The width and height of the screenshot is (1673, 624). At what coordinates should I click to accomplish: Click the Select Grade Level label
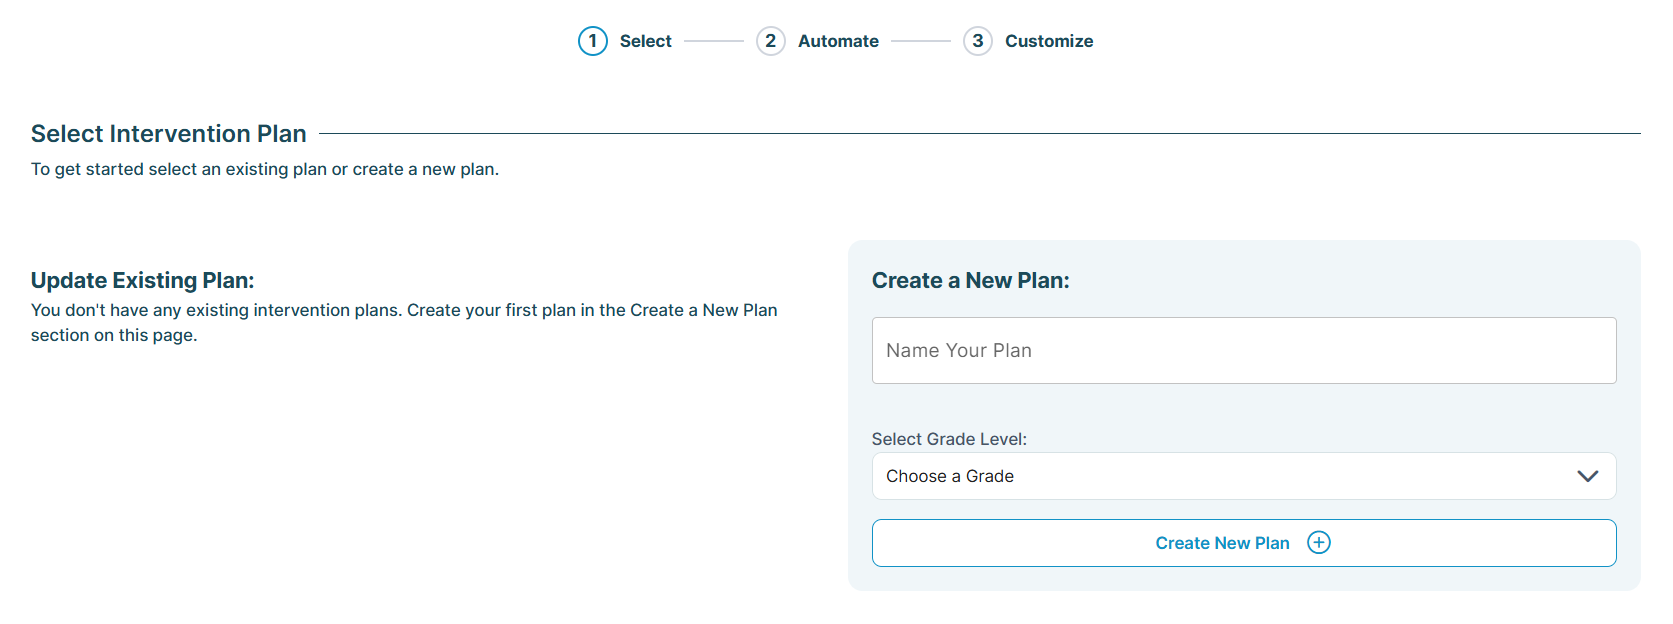pyautogui.click(x=949, y=439)
